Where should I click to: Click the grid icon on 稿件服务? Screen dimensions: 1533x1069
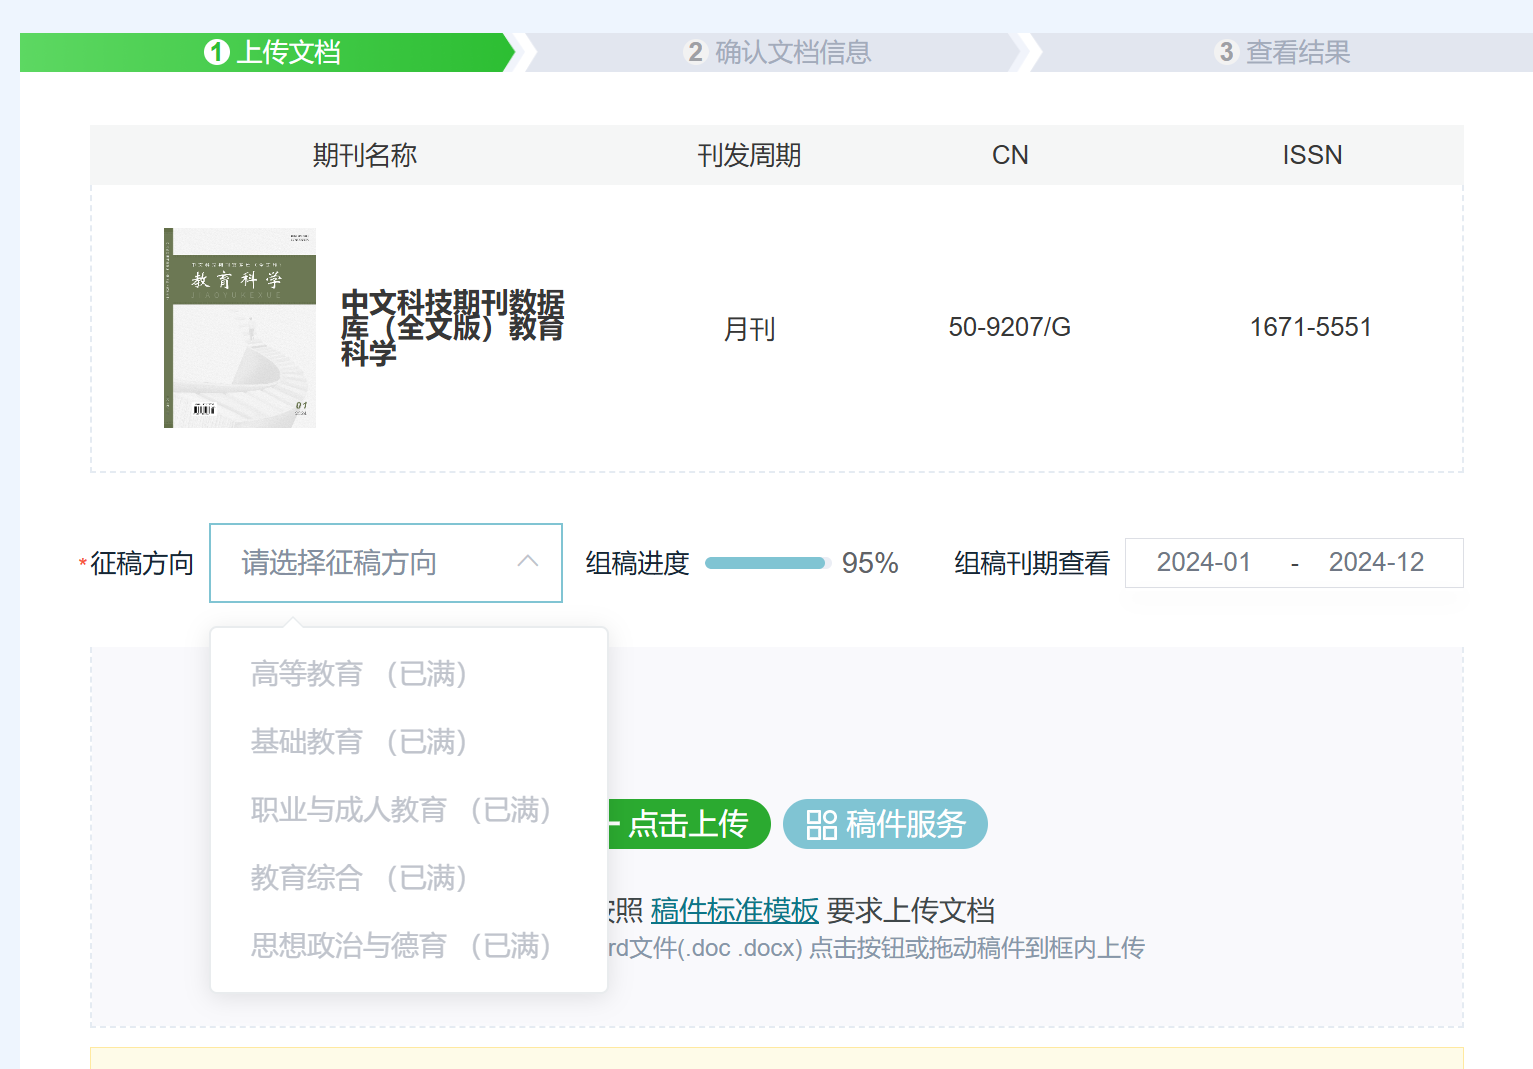[821, 825]
